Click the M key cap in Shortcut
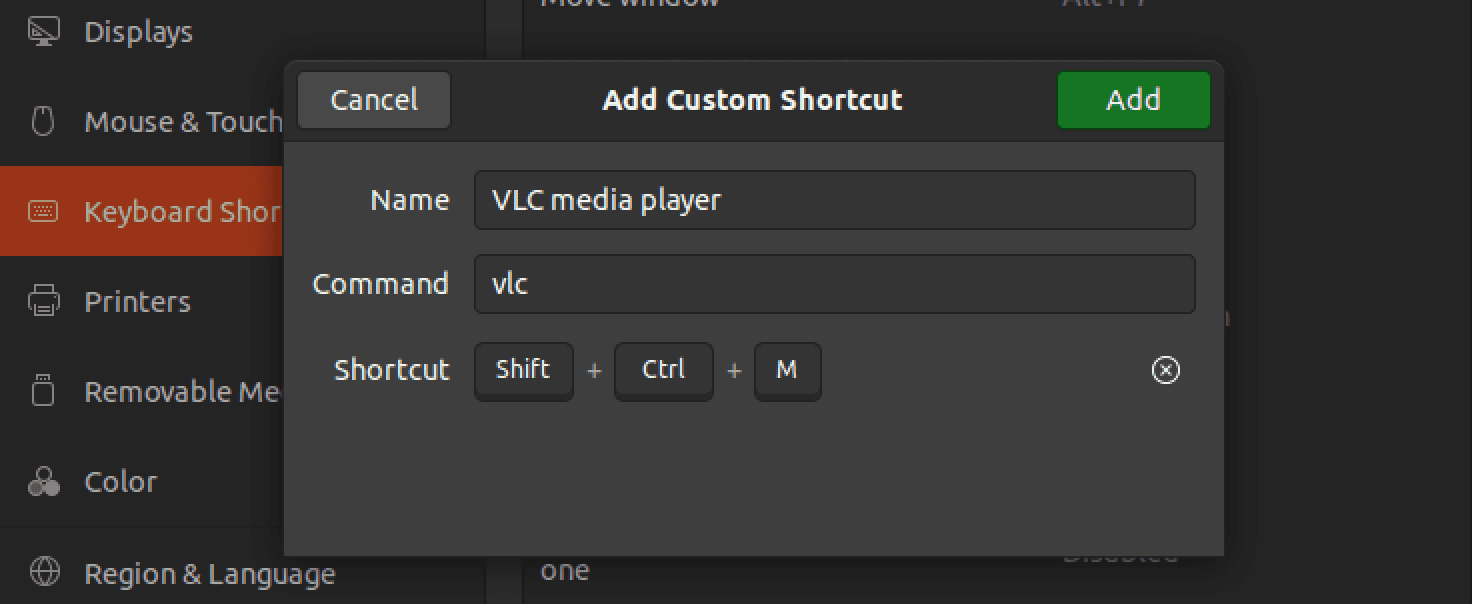The height and width of the screenshot is (604, 1472). click(787, 370)
